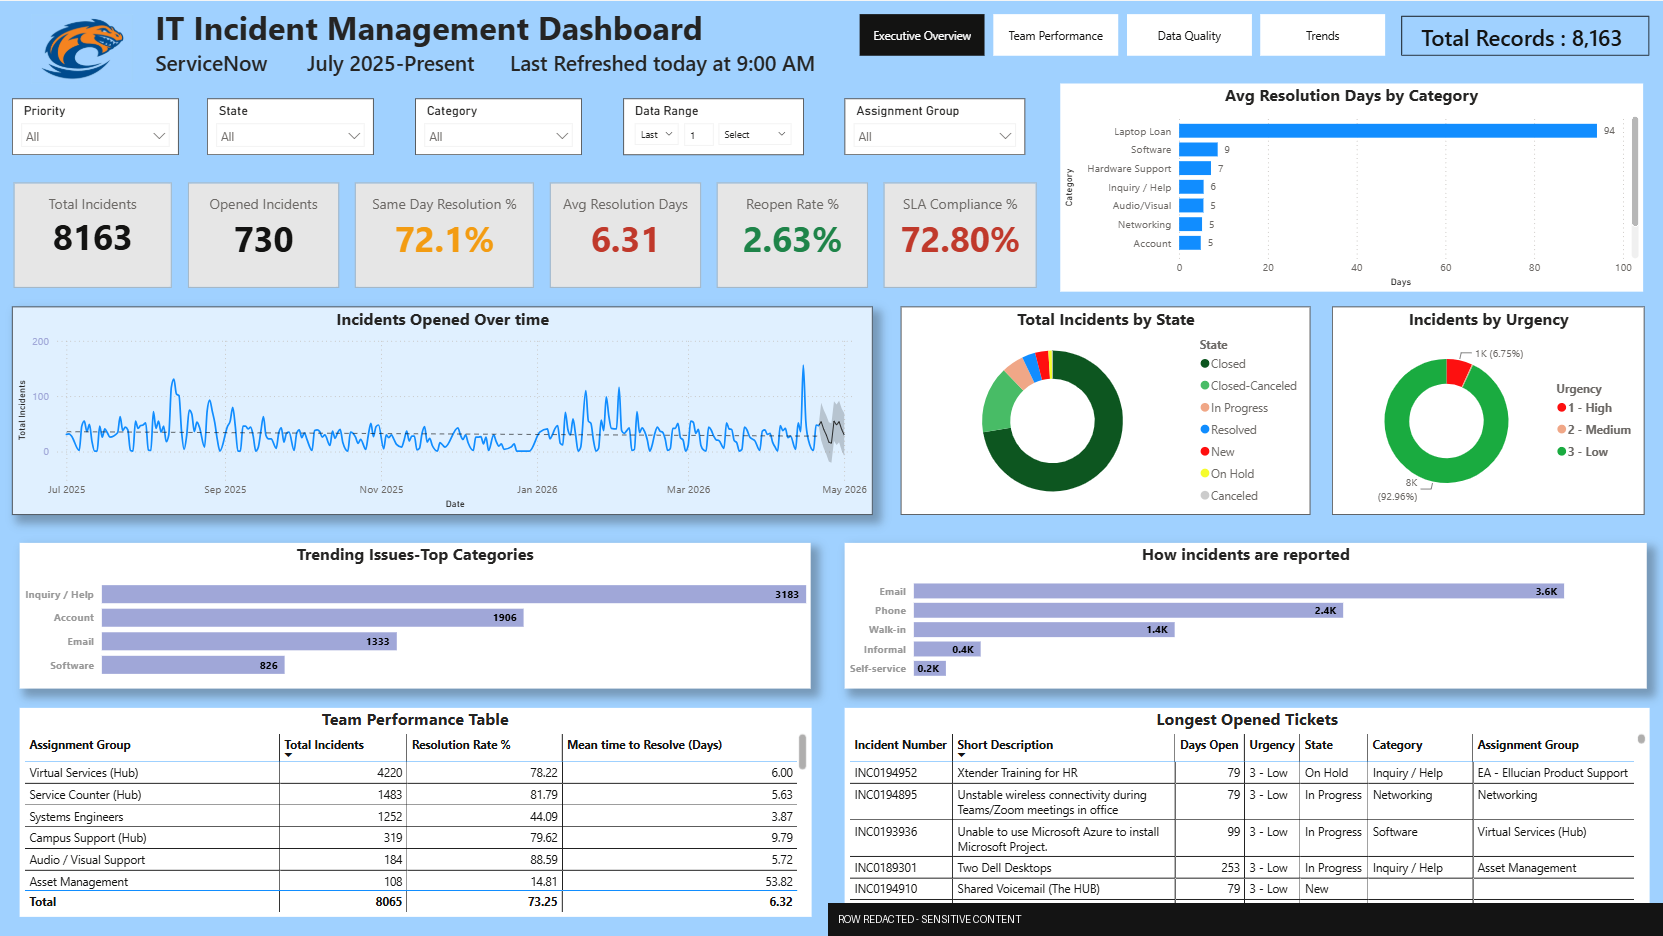
Task: Click the SLA Compliance % 72.80% card
Action: (x=960, y=235)
